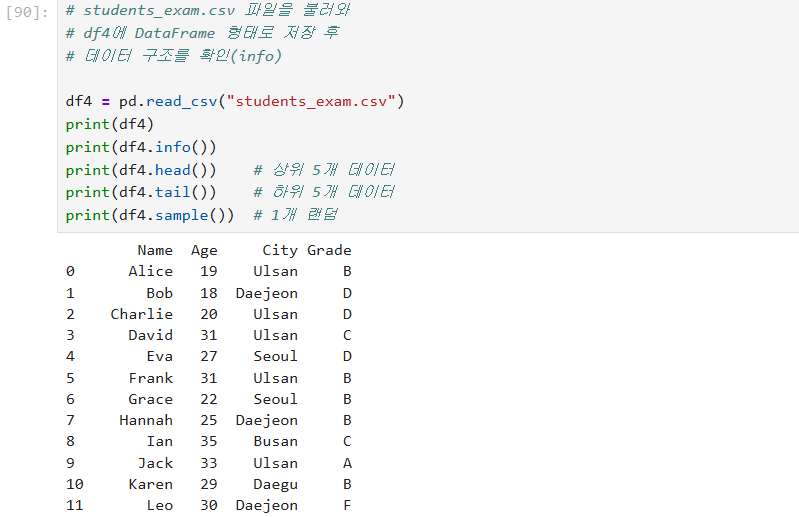Viewport: 799px width, 517px height.
Task: Click Daejeon in Hannah's row
Action: pos(267,421)
